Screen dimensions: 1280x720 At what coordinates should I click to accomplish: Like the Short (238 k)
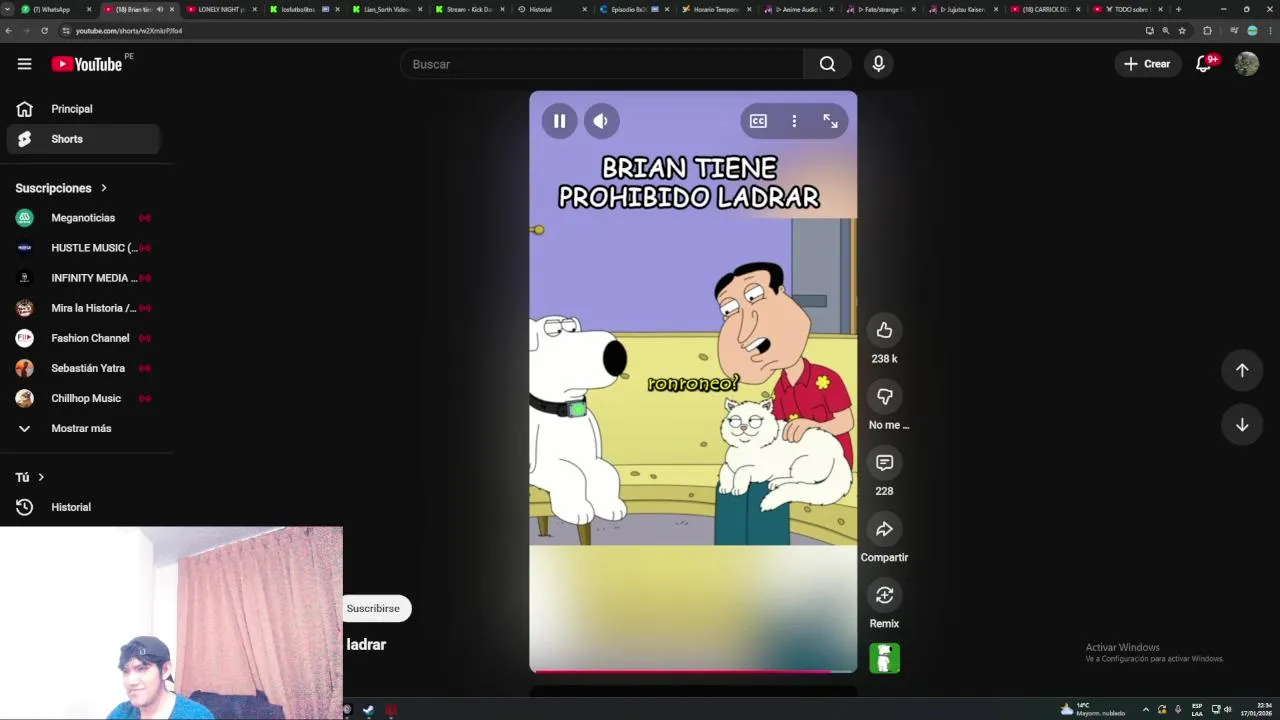pos(884,330)
